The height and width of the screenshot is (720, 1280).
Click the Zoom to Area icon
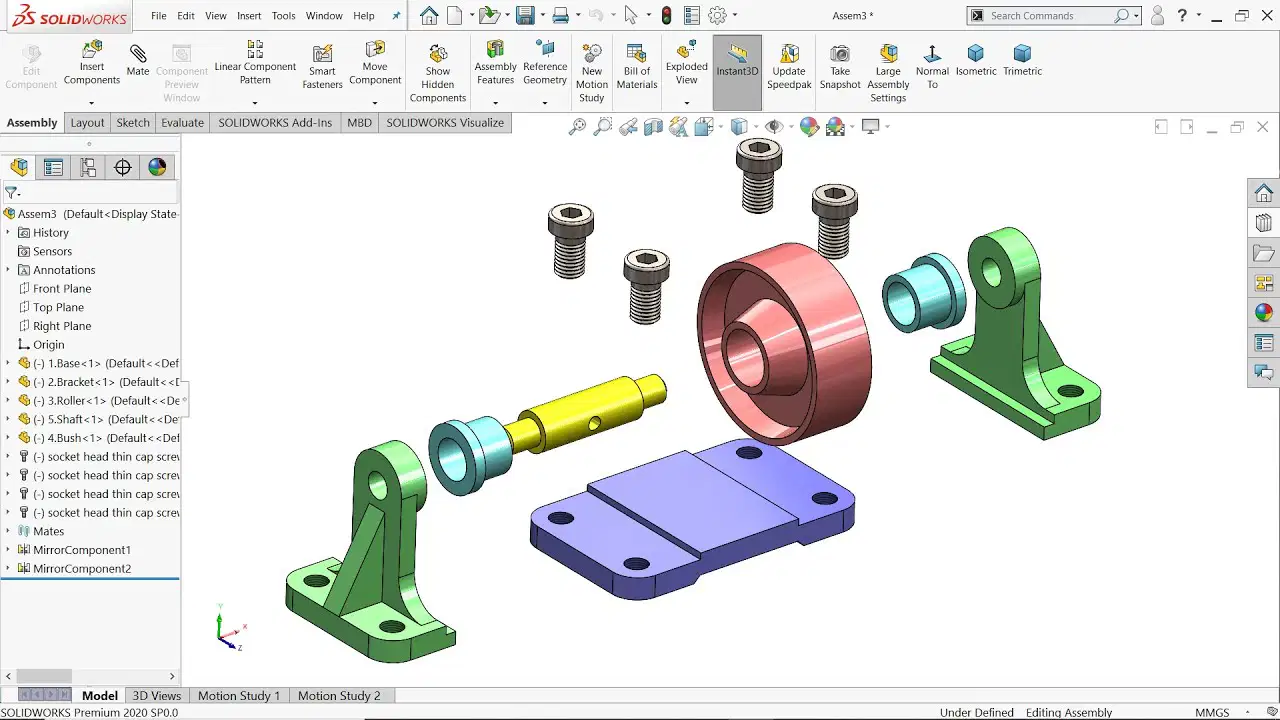602,126
